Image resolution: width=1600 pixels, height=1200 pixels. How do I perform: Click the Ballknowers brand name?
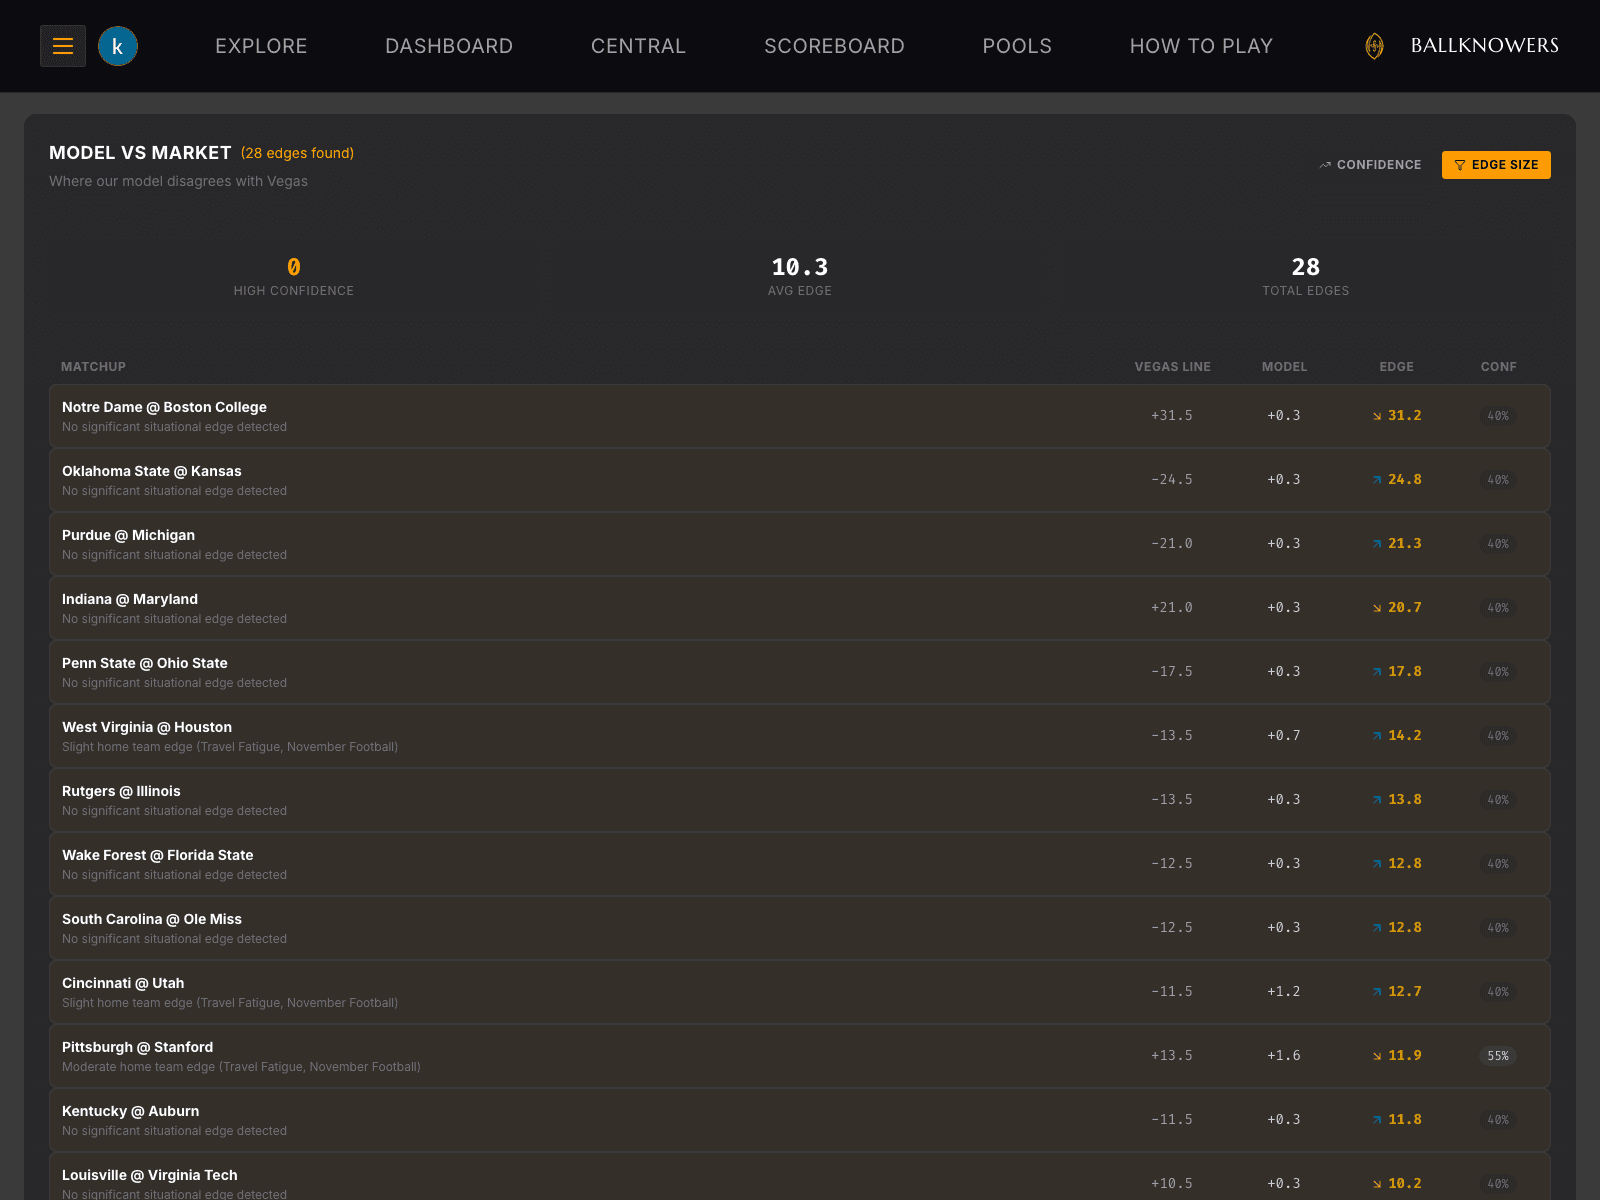tap(1484, 46)
